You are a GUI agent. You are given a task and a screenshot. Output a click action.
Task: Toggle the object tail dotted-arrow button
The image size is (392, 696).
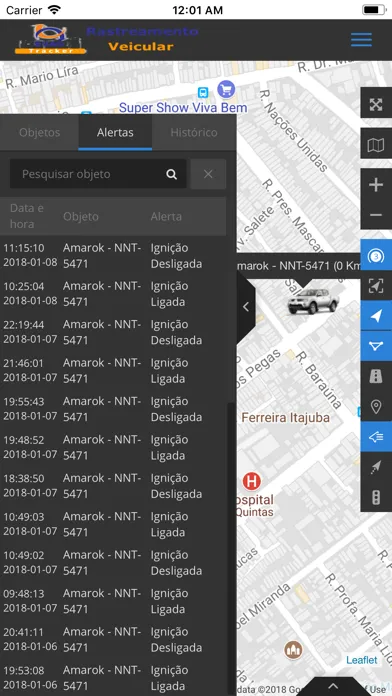[x=376, y=467]
